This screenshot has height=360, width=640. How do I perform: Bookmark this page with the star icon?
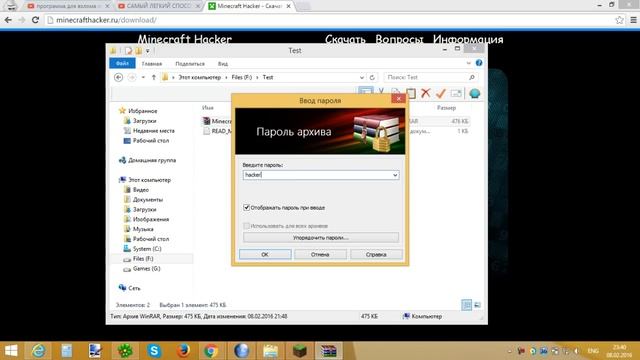(x=619, y=20)
